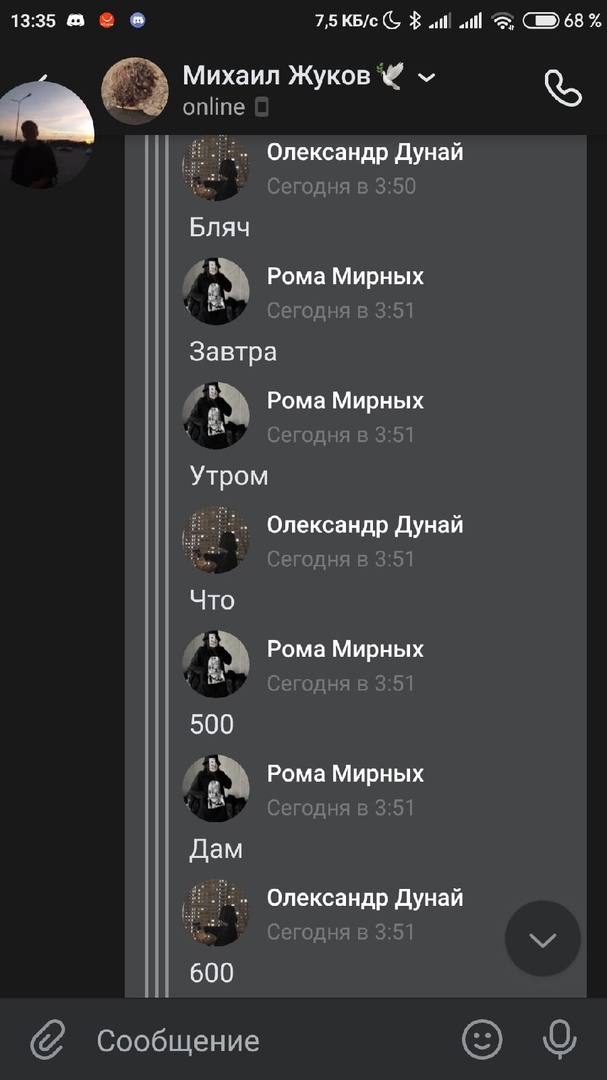Tap Рома Мирных avatar beside Утром message

point(215,415)
